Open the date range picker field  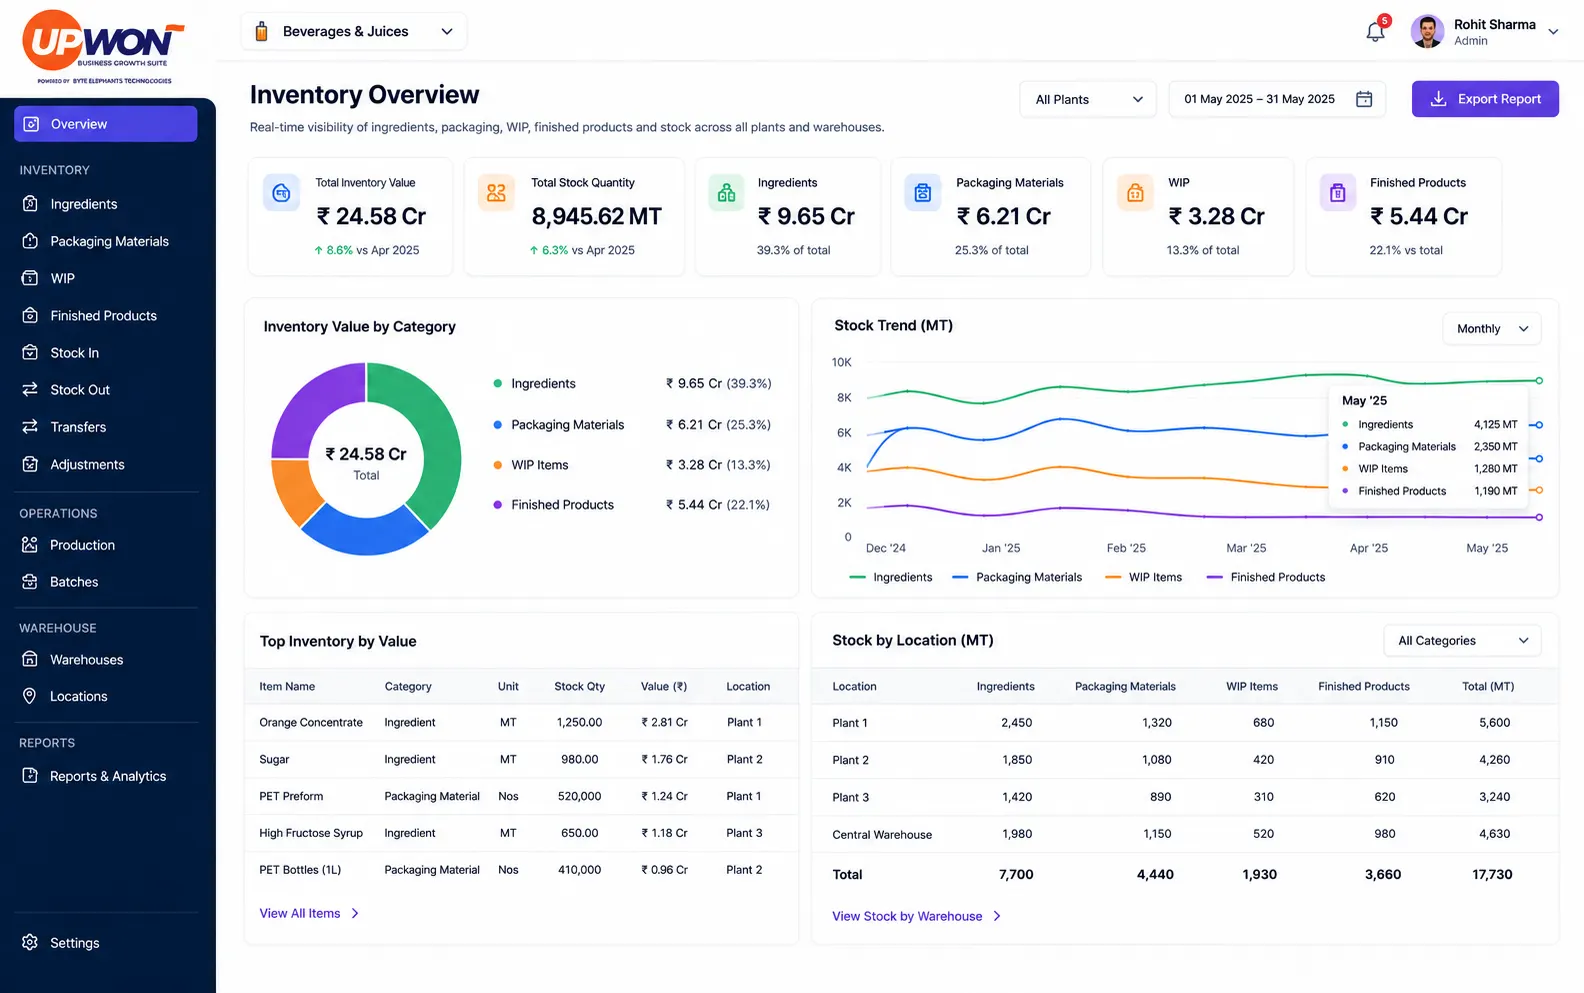pos(1277,99)
